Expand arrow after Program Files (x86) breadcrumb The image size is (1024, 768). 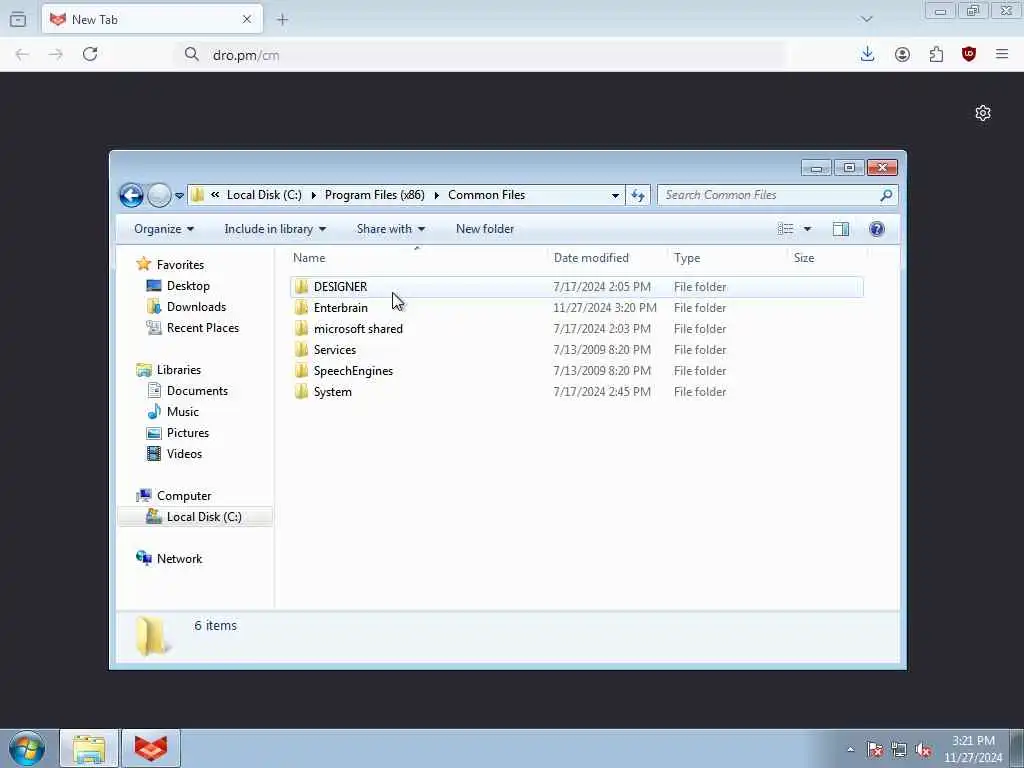[x=436, y=195]
